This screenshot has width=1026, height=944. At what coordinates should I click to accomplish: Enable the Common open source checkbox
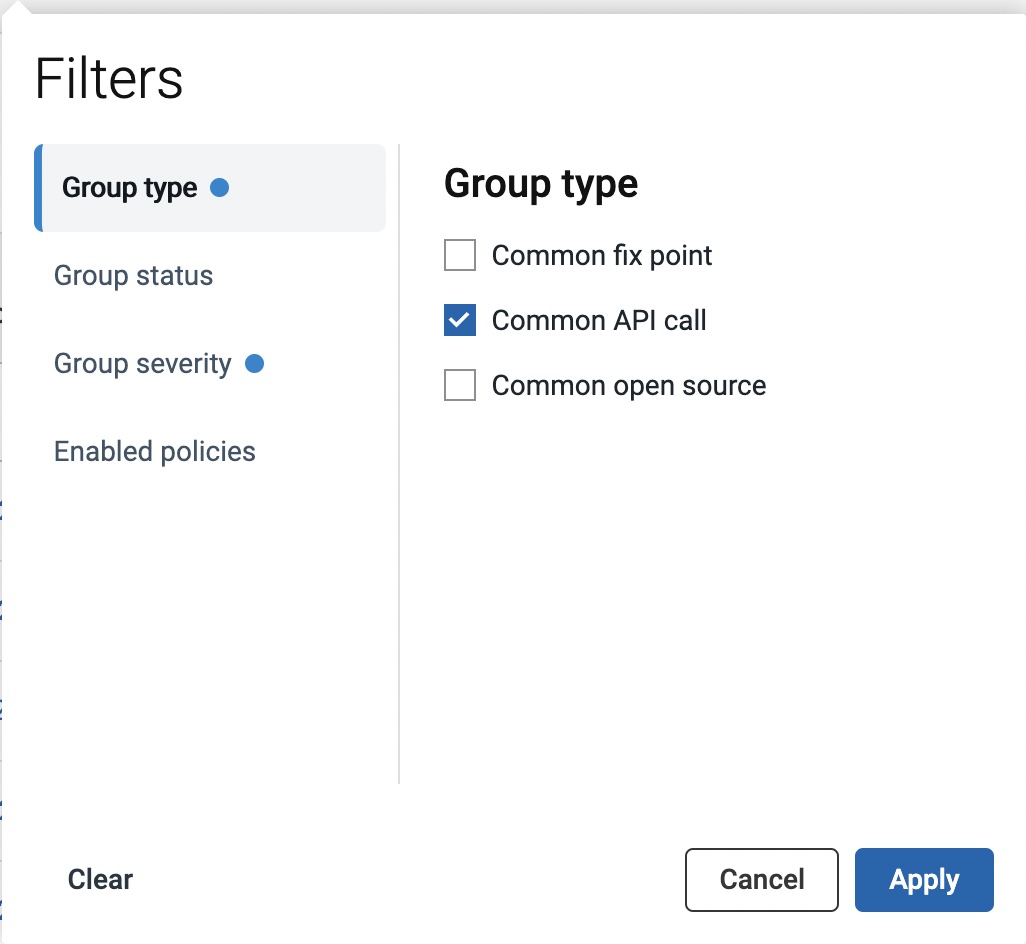460,386
